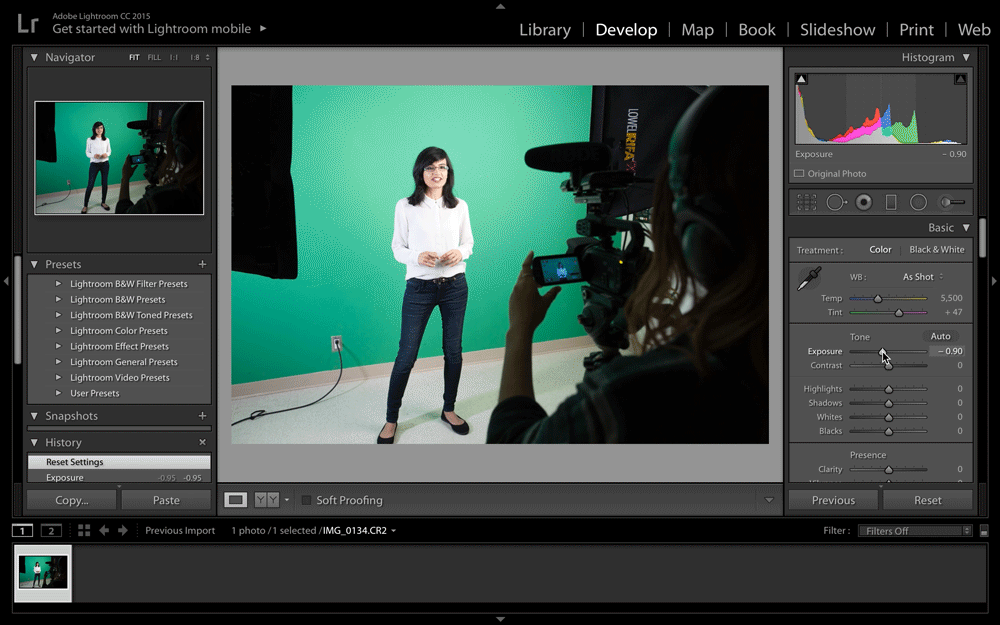Select Reset Settings history step
Screen dimensions: 1000x625
119,462
